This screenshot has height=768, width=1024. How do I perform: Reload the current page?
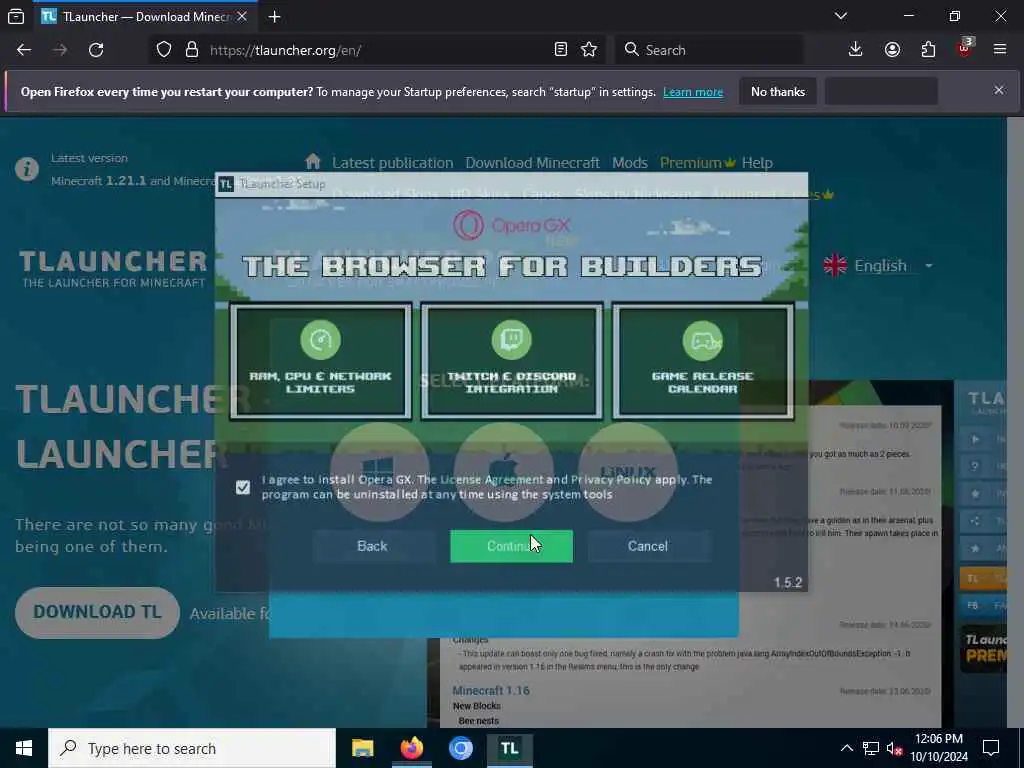[x=96, y=50]
